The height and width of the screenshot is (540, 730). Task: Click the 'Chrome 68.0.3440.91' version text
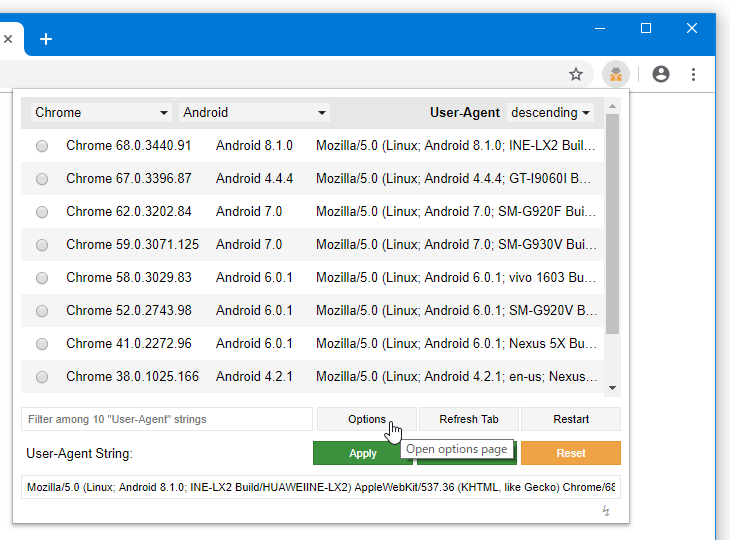[128, 146]
